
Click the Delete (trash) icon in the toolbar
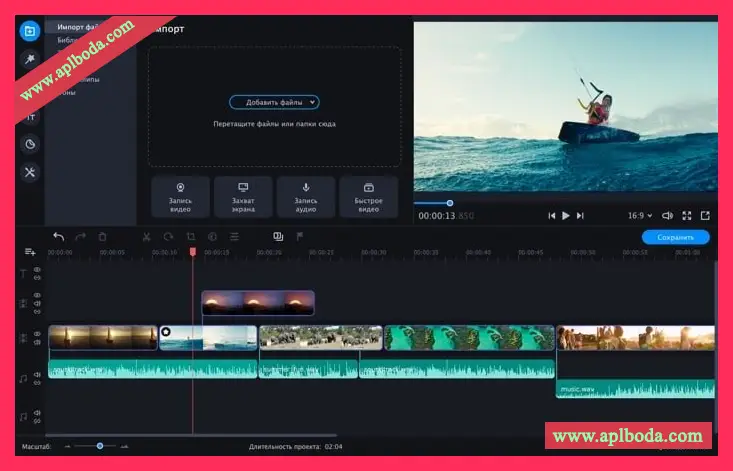click(x=102, y=237)
